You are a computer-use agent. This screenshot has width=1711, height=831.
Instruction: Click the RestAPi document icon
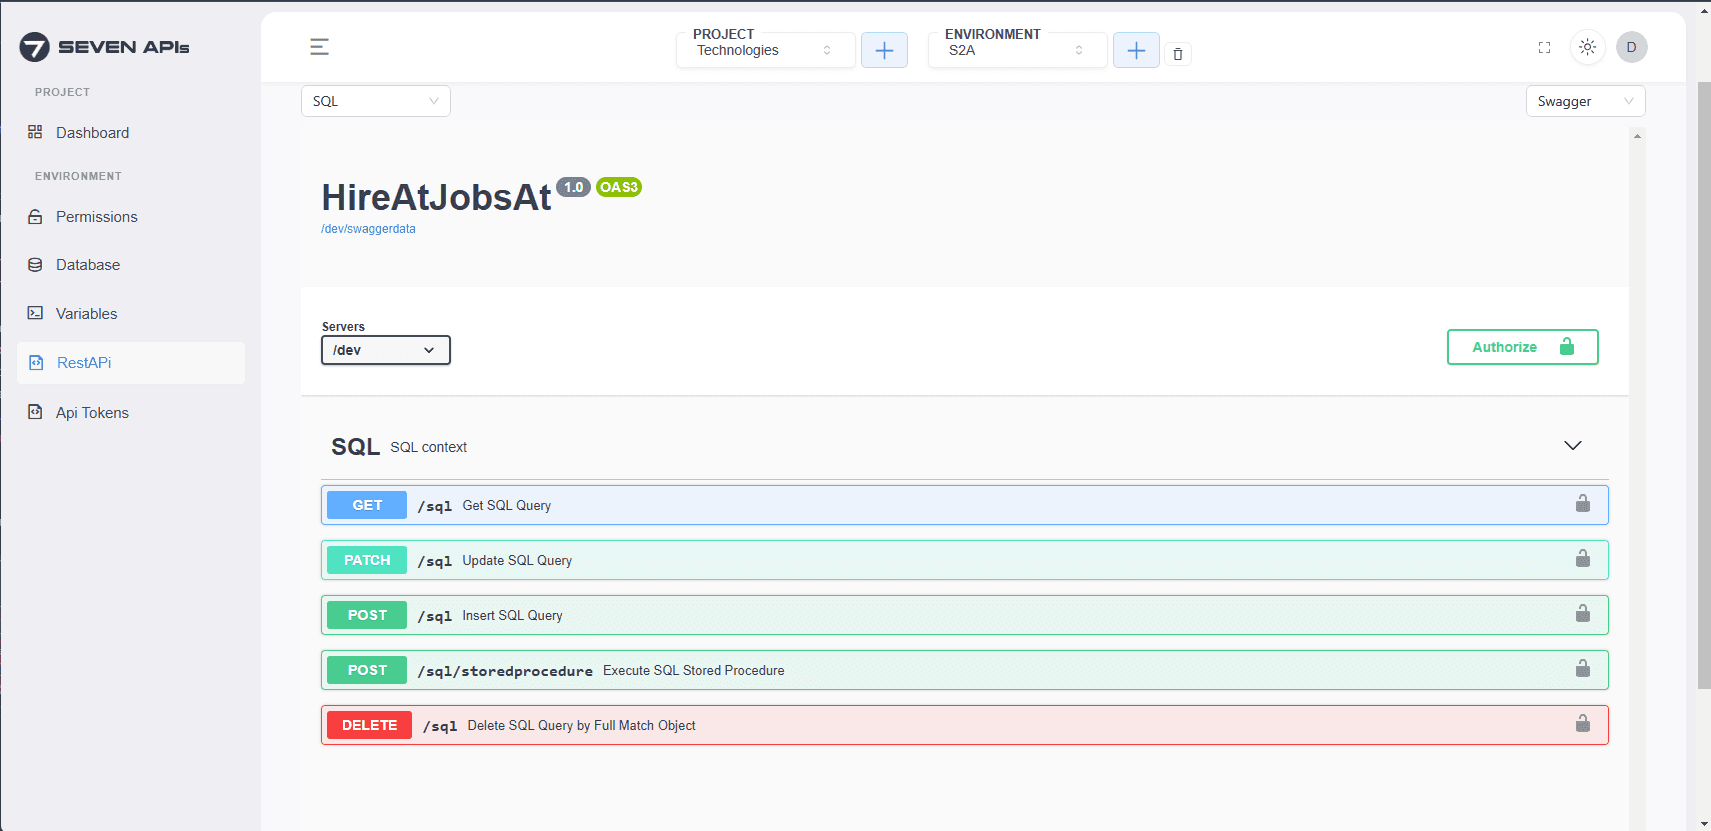(x=36, y=363)
